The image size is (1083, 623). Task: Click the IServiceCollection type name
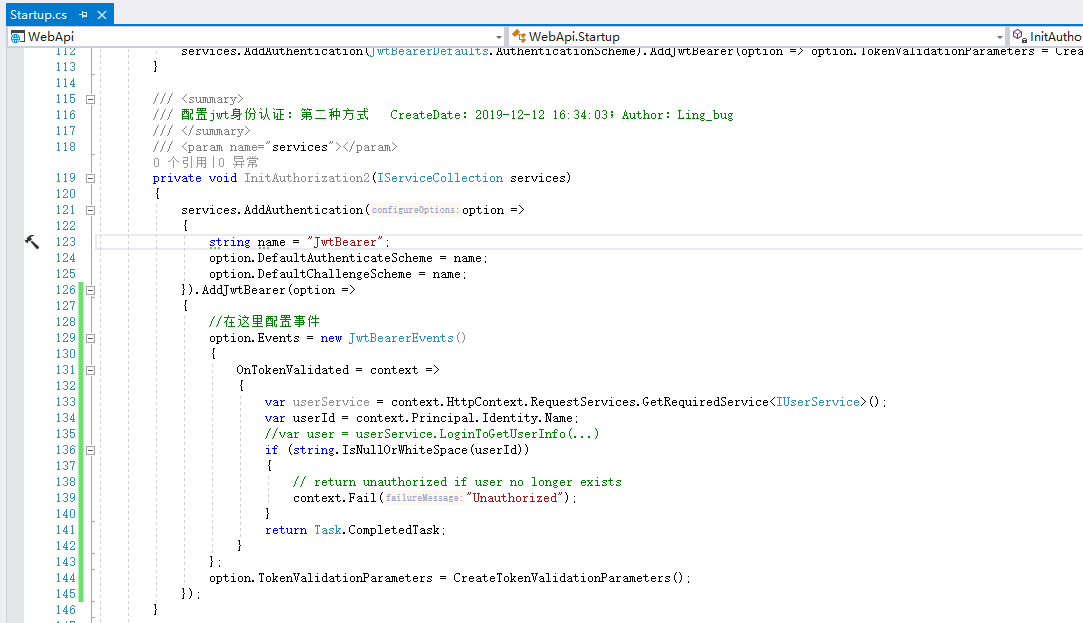click(x=440, y=178)
